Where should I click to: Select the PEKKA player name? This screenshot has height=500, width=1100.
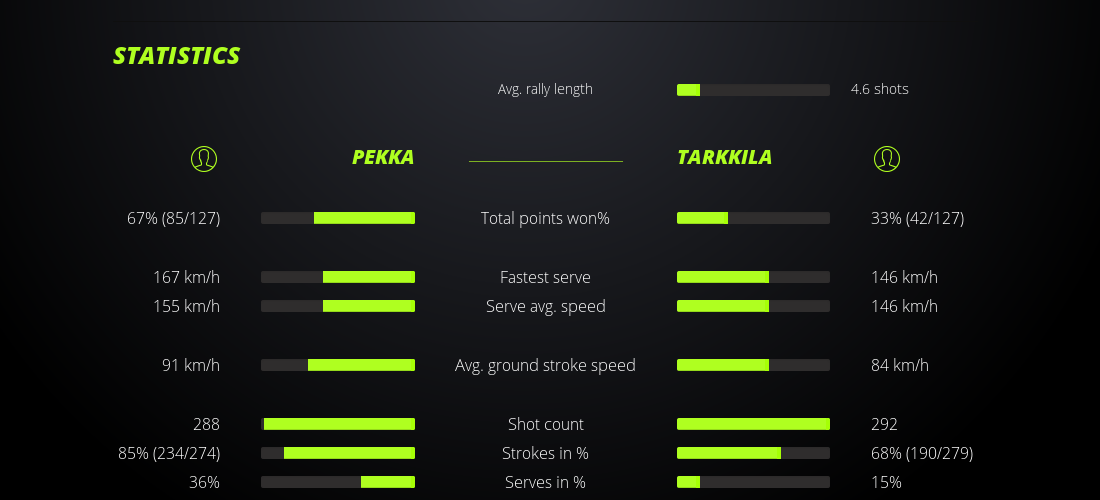(x=382, y=157)
